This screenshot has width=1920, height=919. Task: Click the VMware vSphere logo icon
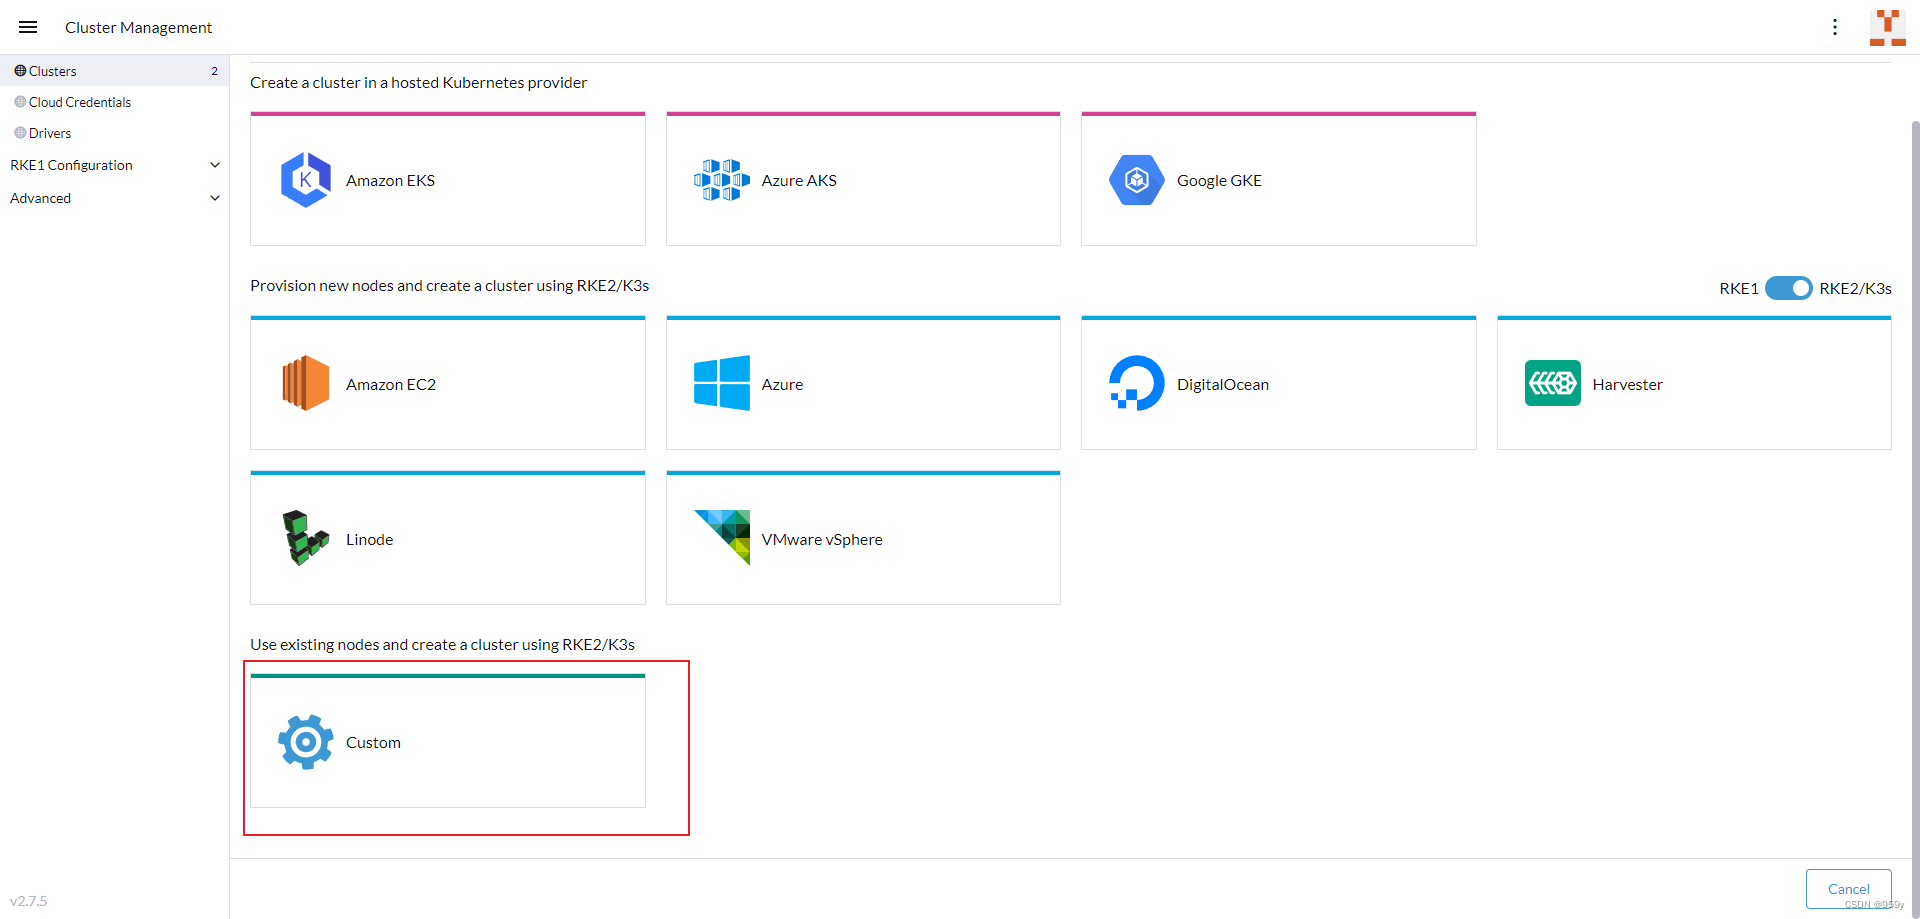pyautogui.click(x=722, y=537)
